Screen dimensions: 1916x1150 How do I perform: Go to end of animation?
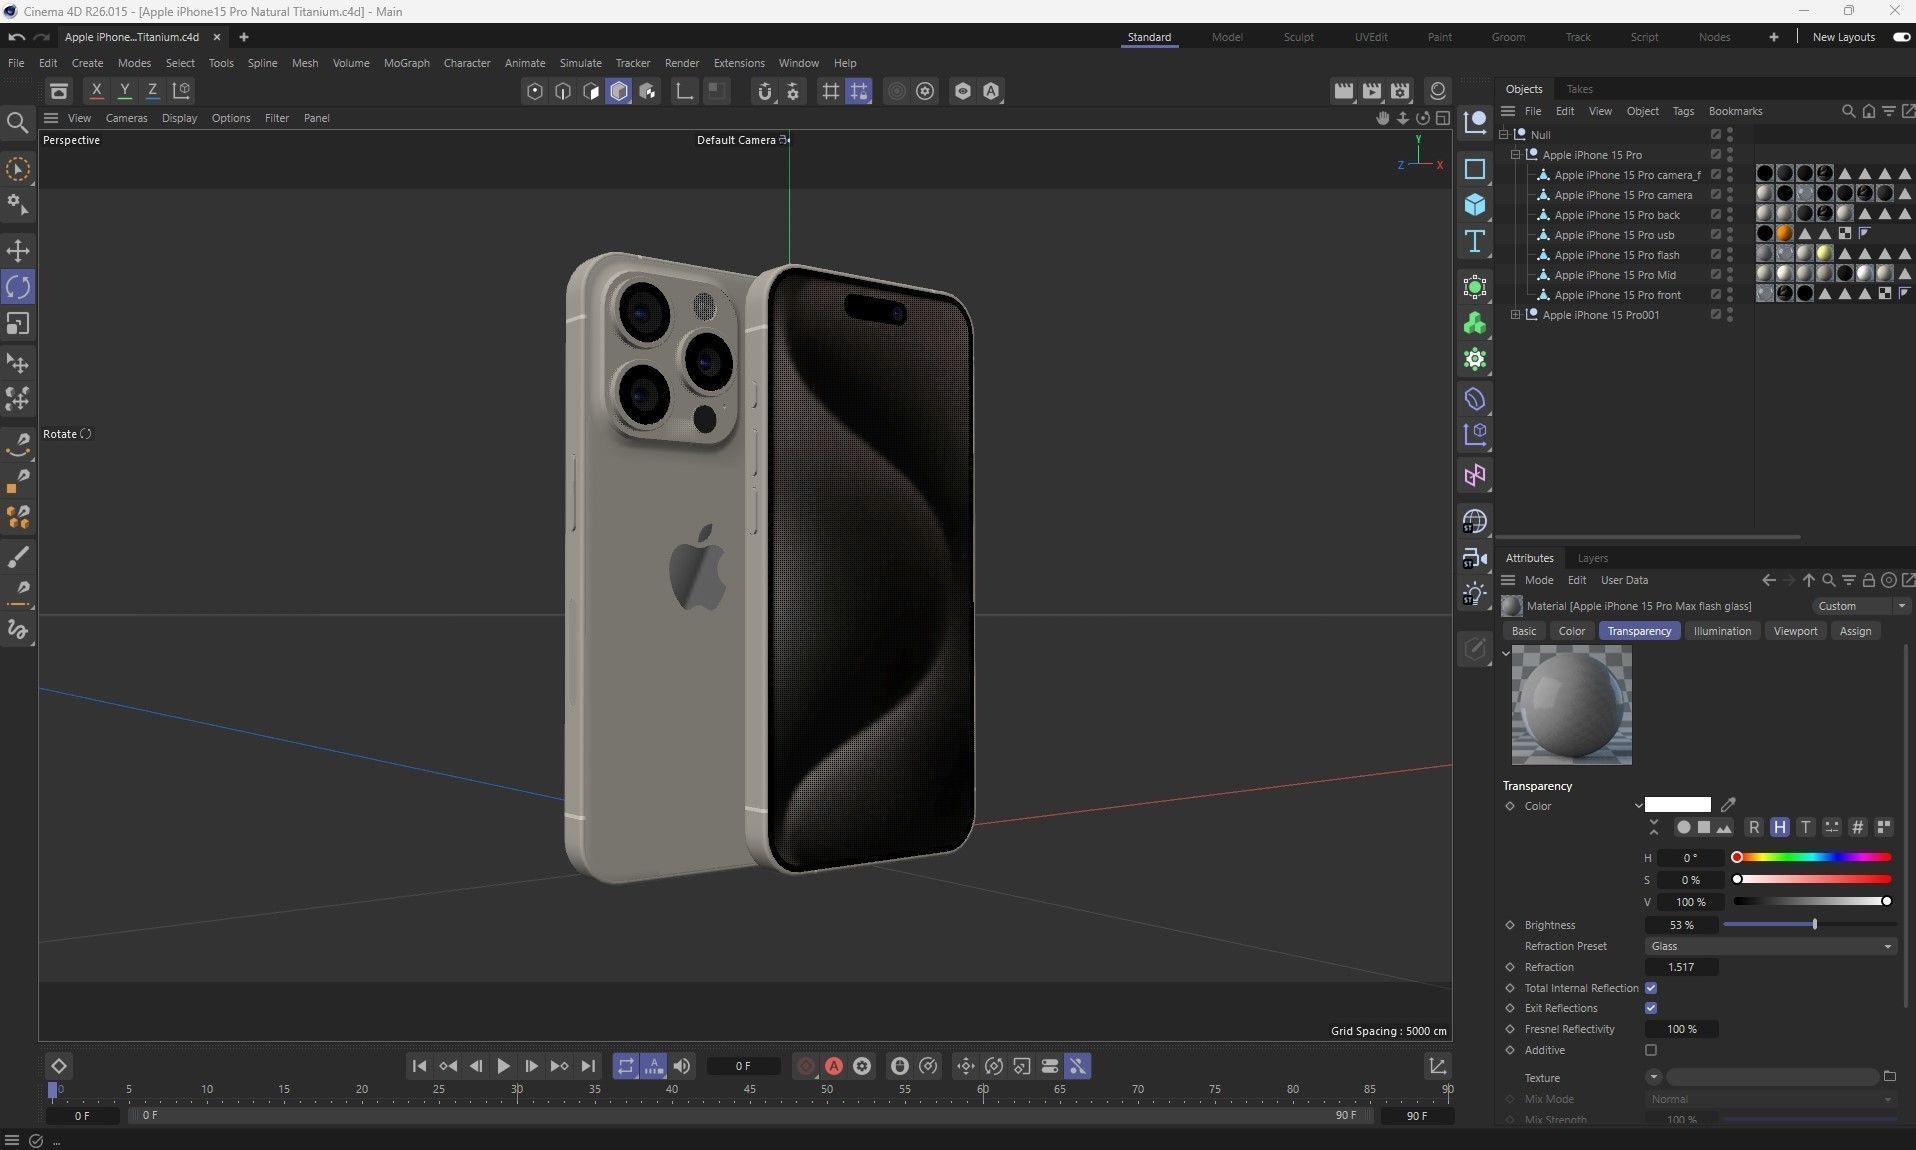click(588, 1066)
